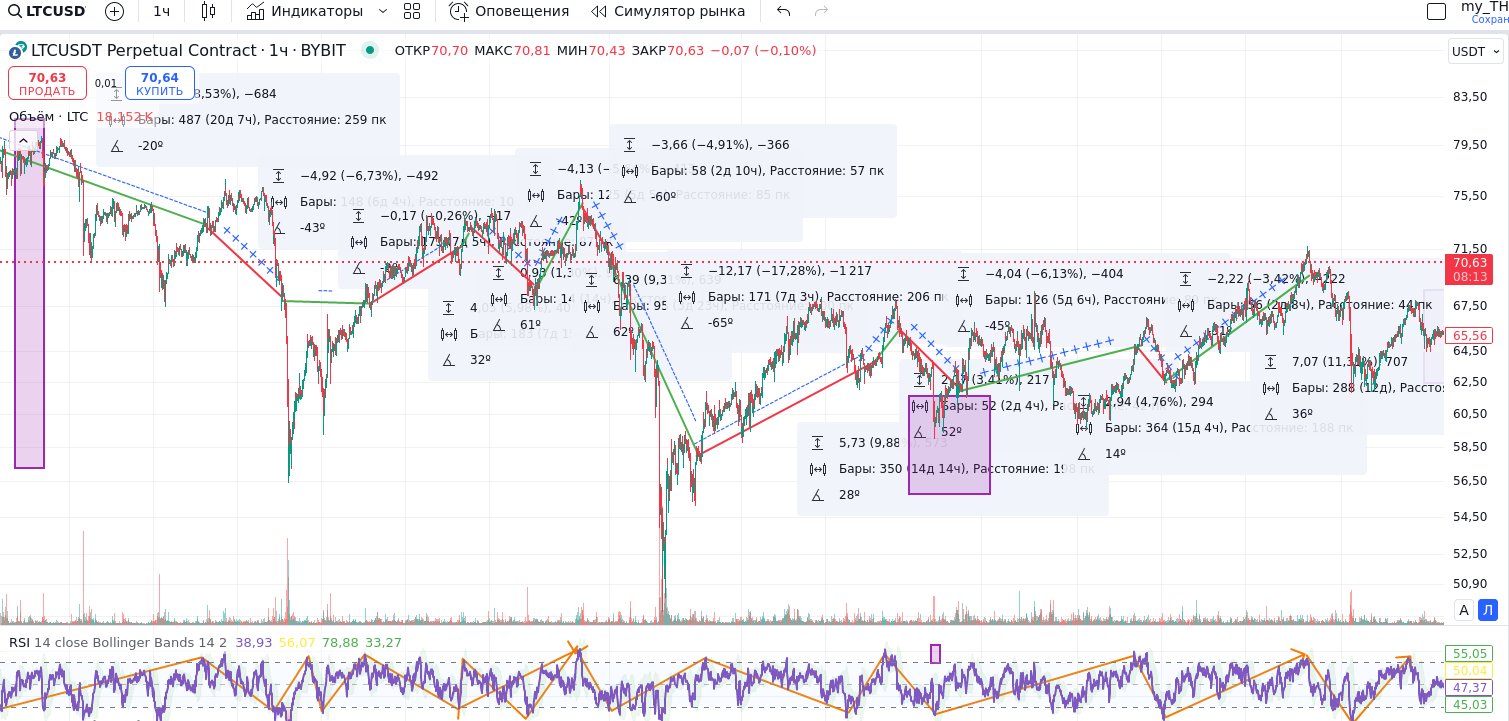
Task: Expand the USDT currency dropdown
Action: tap(1475, 51)
